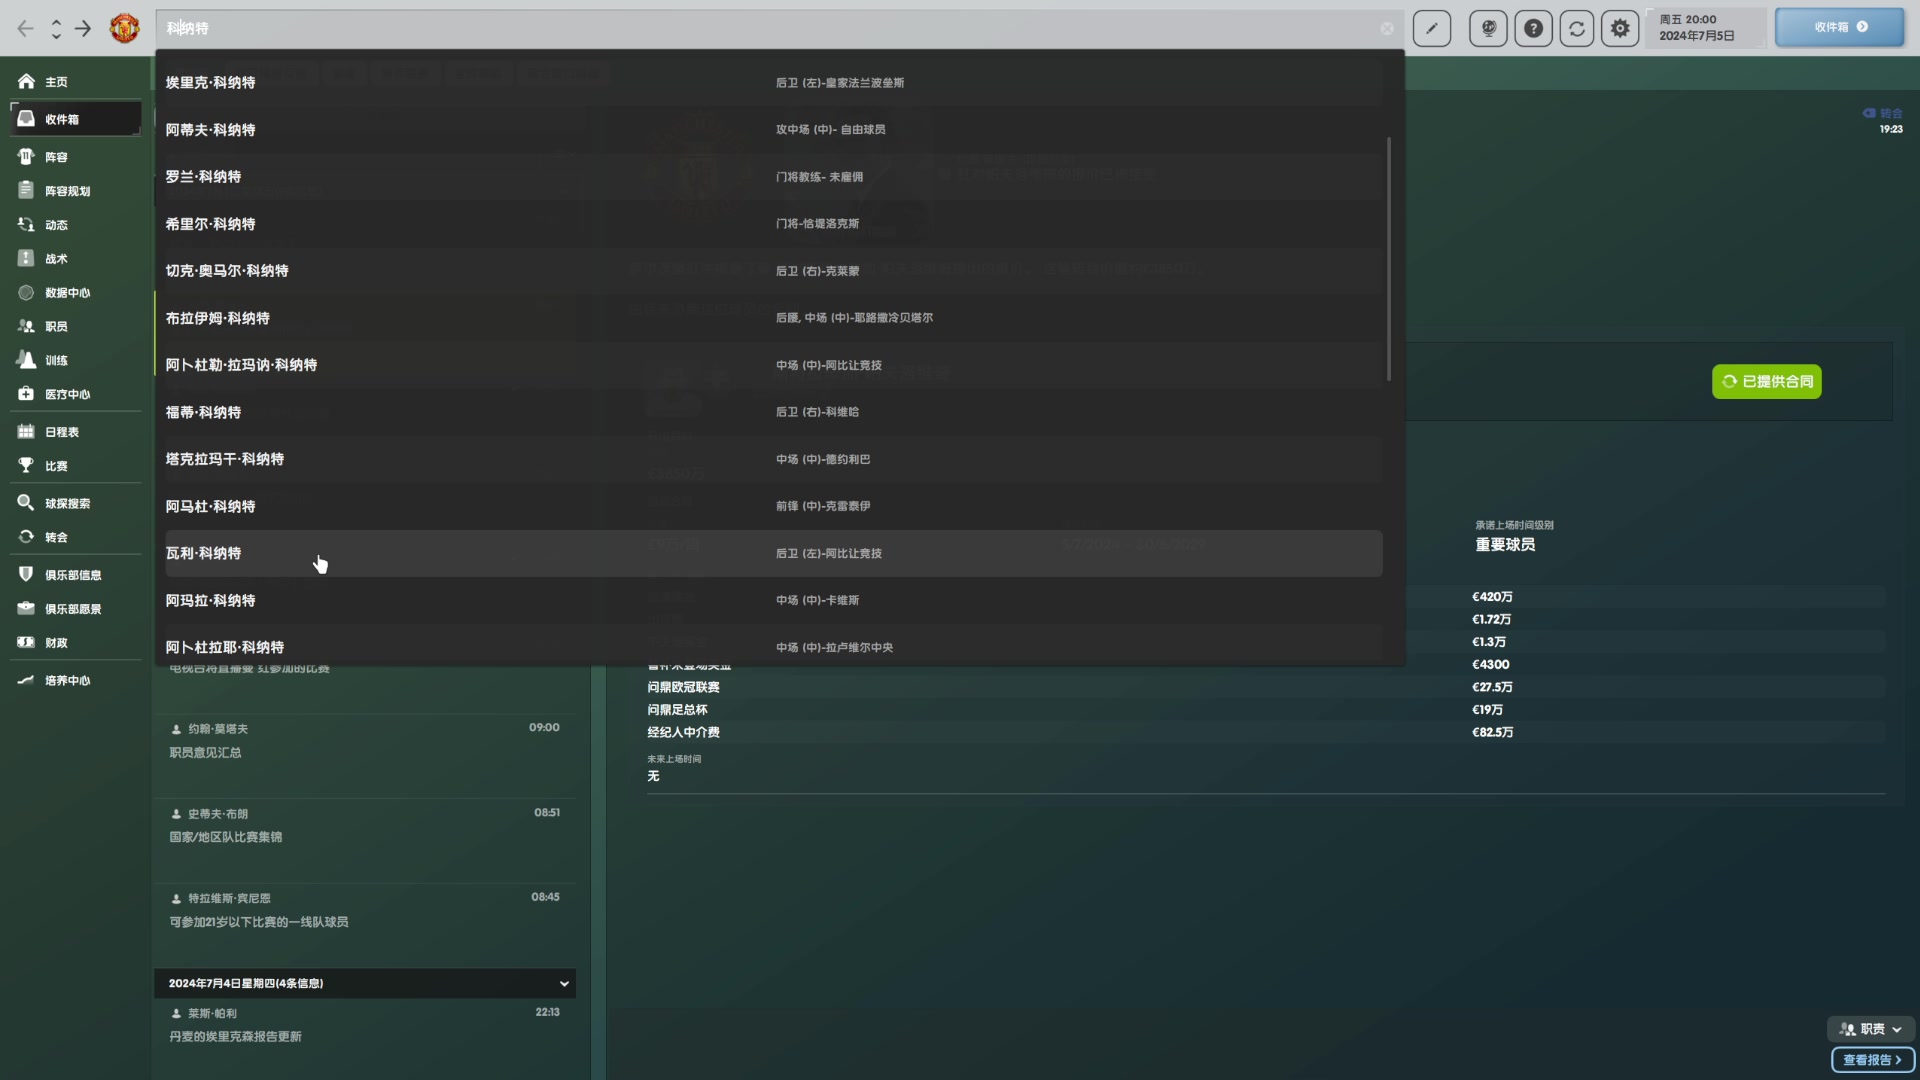Click the top-right 收件箱 continue button

click(x=1839, y=27)
